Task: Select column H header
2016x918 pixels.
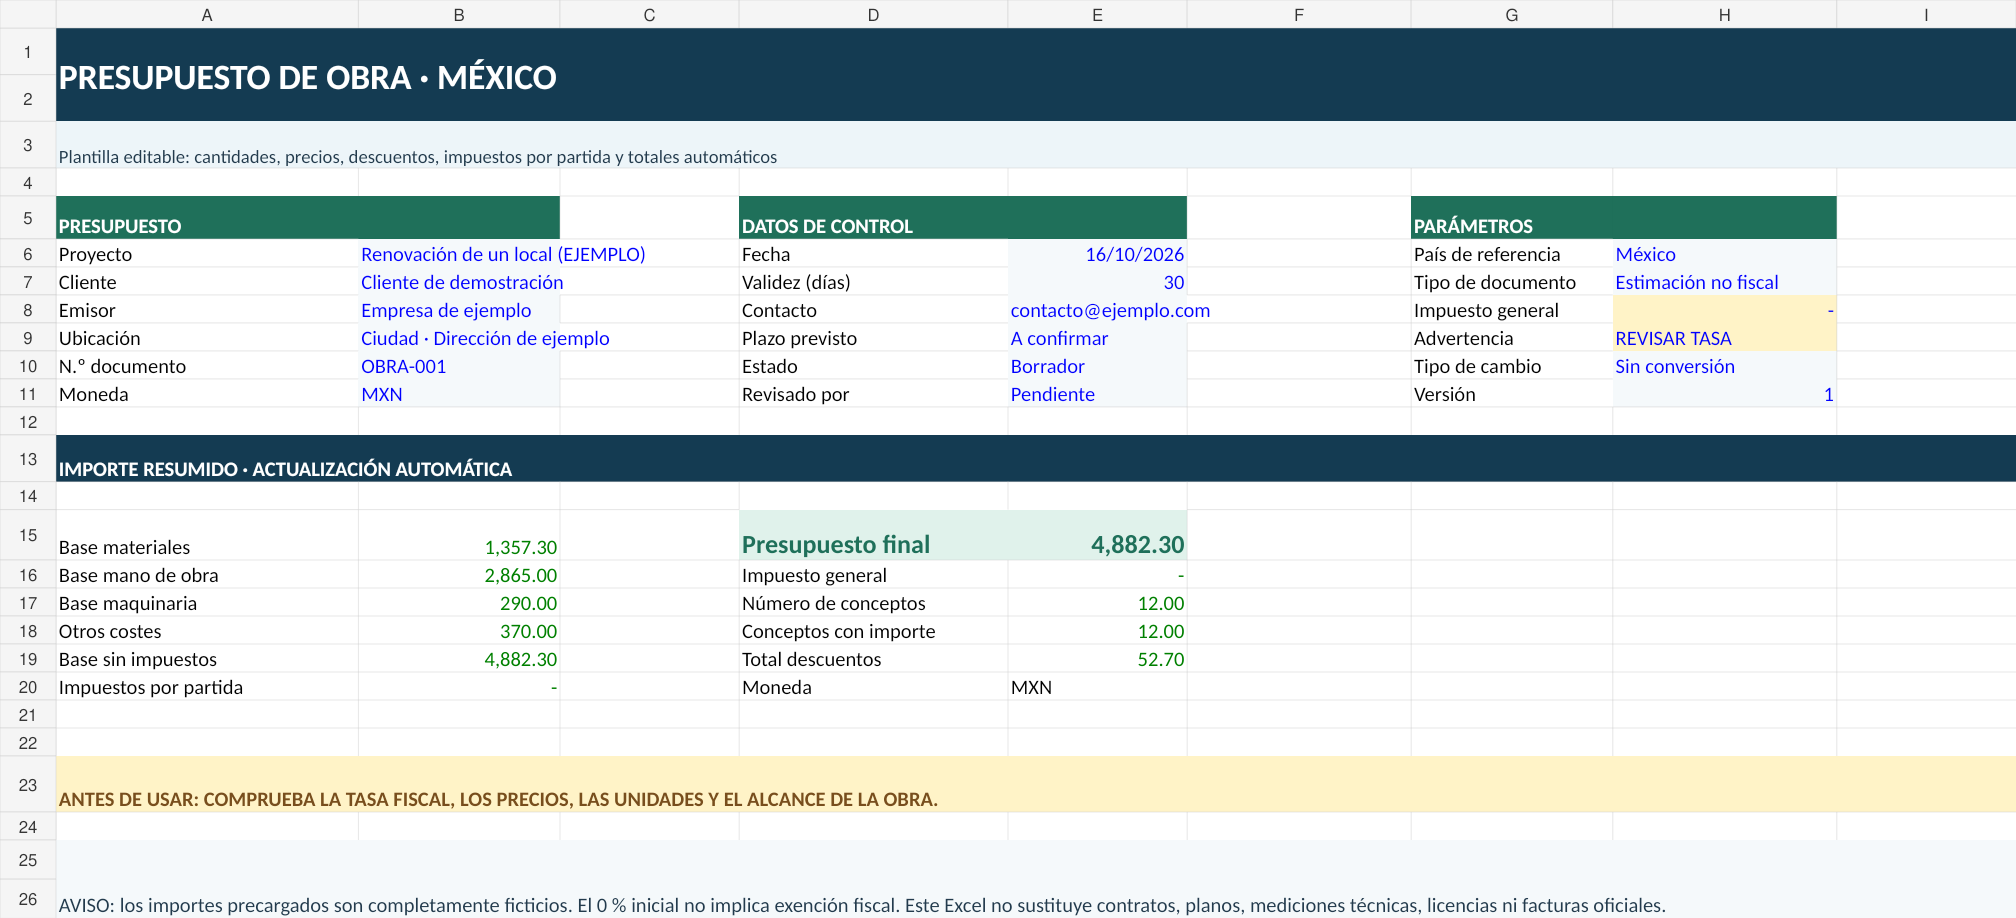Action: coord(1724,14)
